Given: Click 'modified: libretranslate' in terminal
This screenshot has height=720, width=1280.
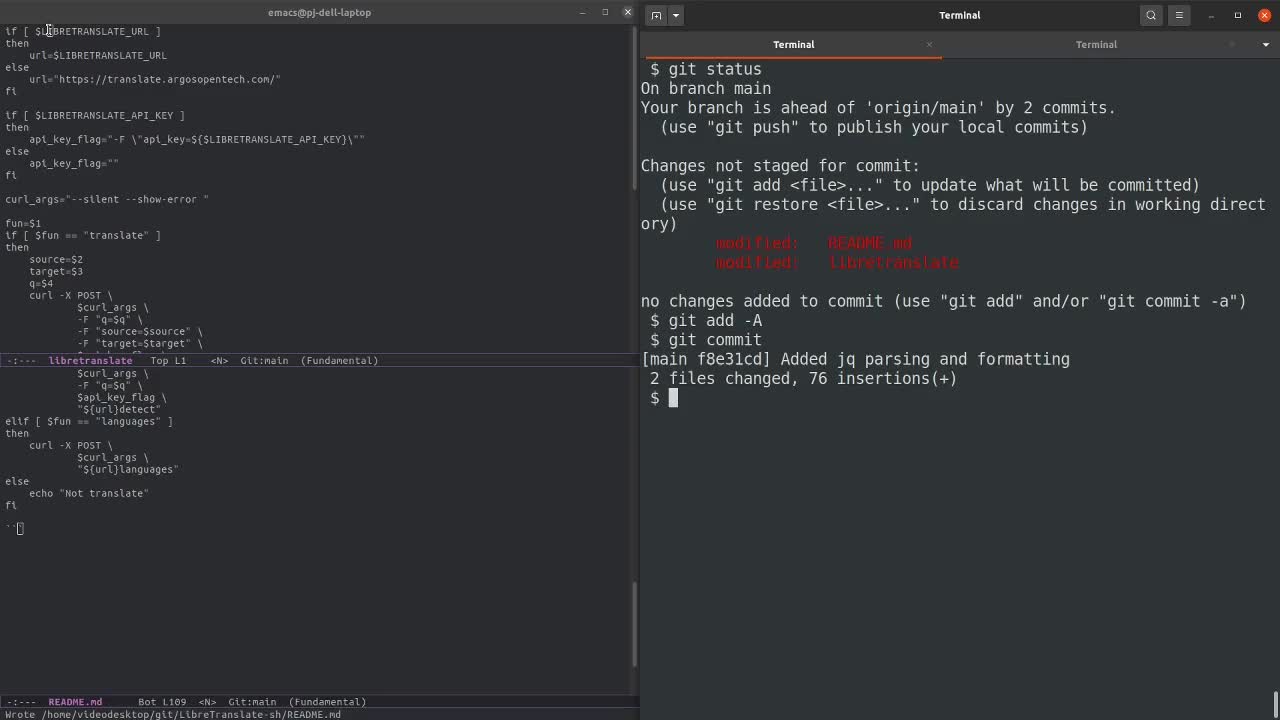Looking at the screenshot, I should [837, 262].
